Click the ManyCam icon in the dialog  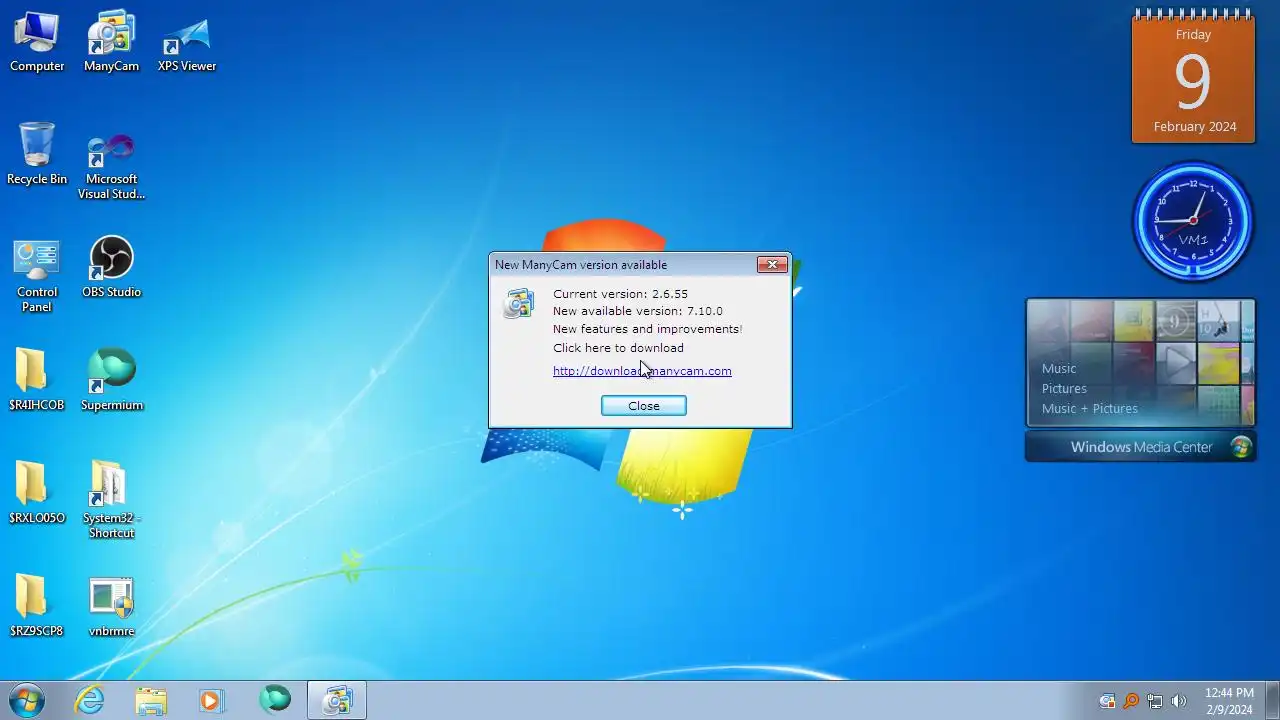point(519,303)
